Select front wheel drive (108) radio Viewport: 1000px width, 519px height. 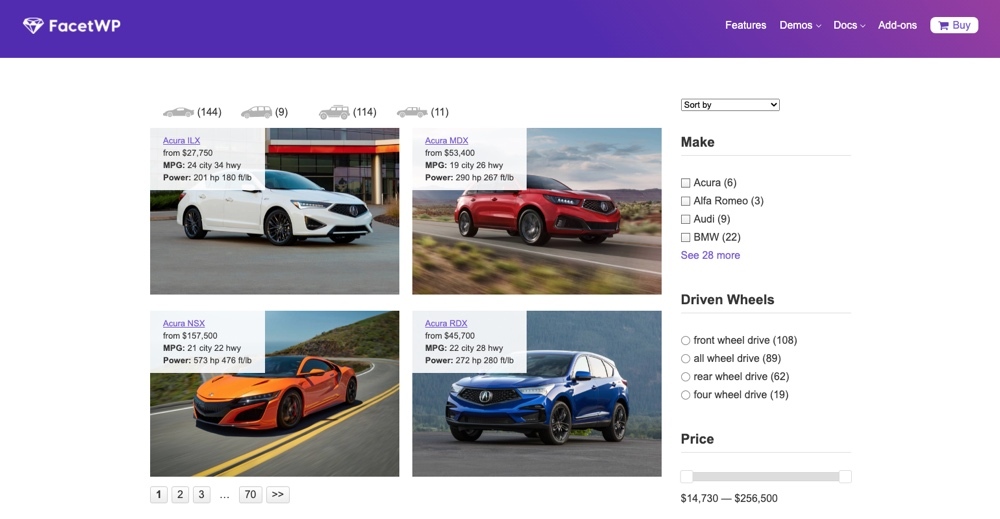pyautogui.click(x=686, y=340)
